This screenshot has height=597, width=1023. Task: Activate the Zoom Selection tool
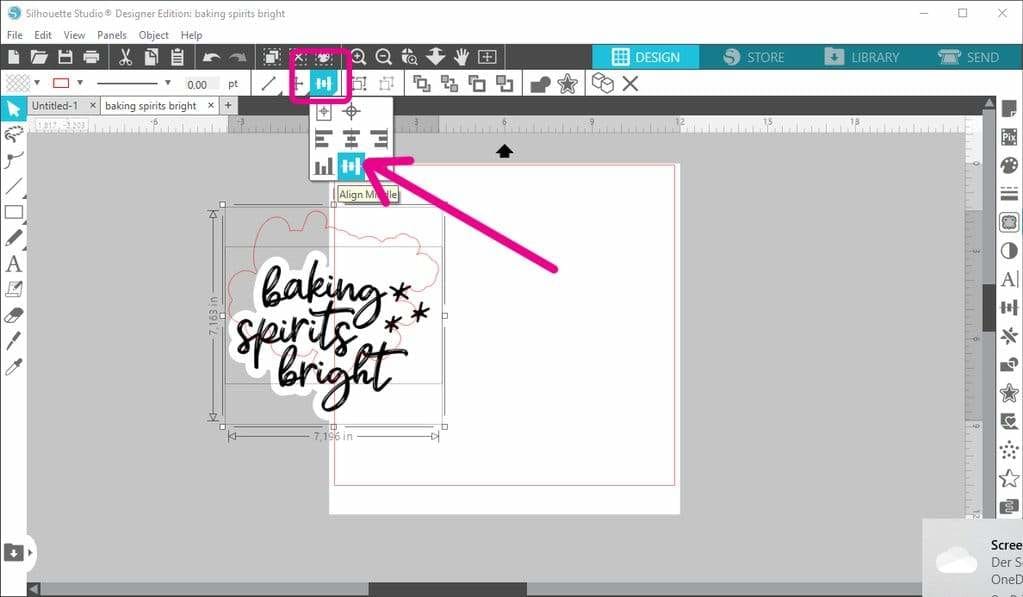[410, 57]
